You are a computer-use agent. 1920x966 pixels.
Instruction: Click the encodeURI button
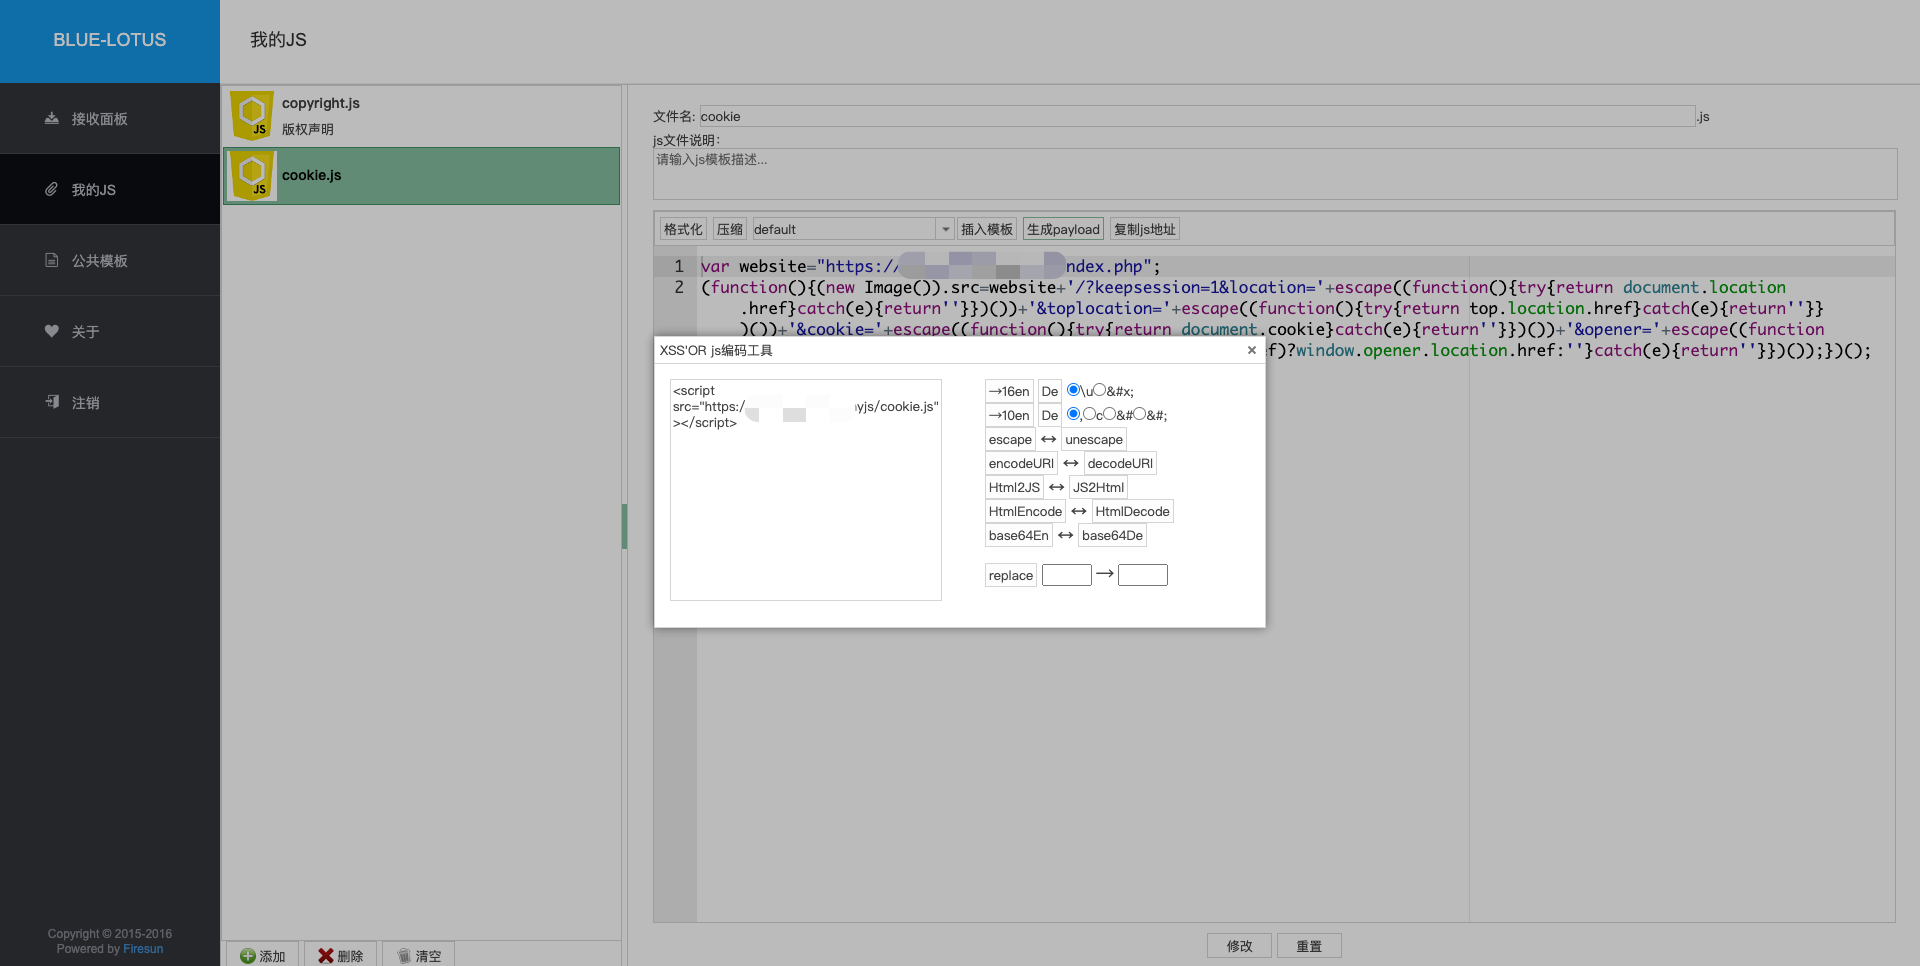click(x=1021, y=463)
